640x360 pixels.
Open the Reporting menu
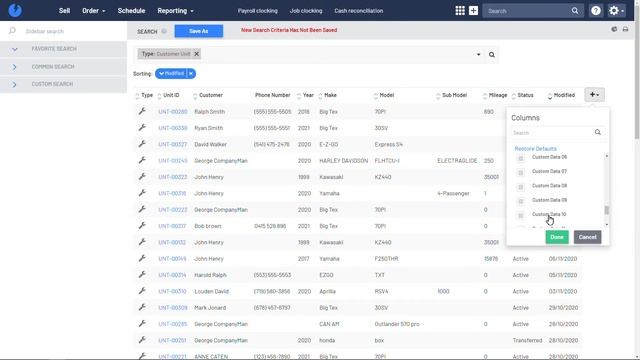point(176,11)
